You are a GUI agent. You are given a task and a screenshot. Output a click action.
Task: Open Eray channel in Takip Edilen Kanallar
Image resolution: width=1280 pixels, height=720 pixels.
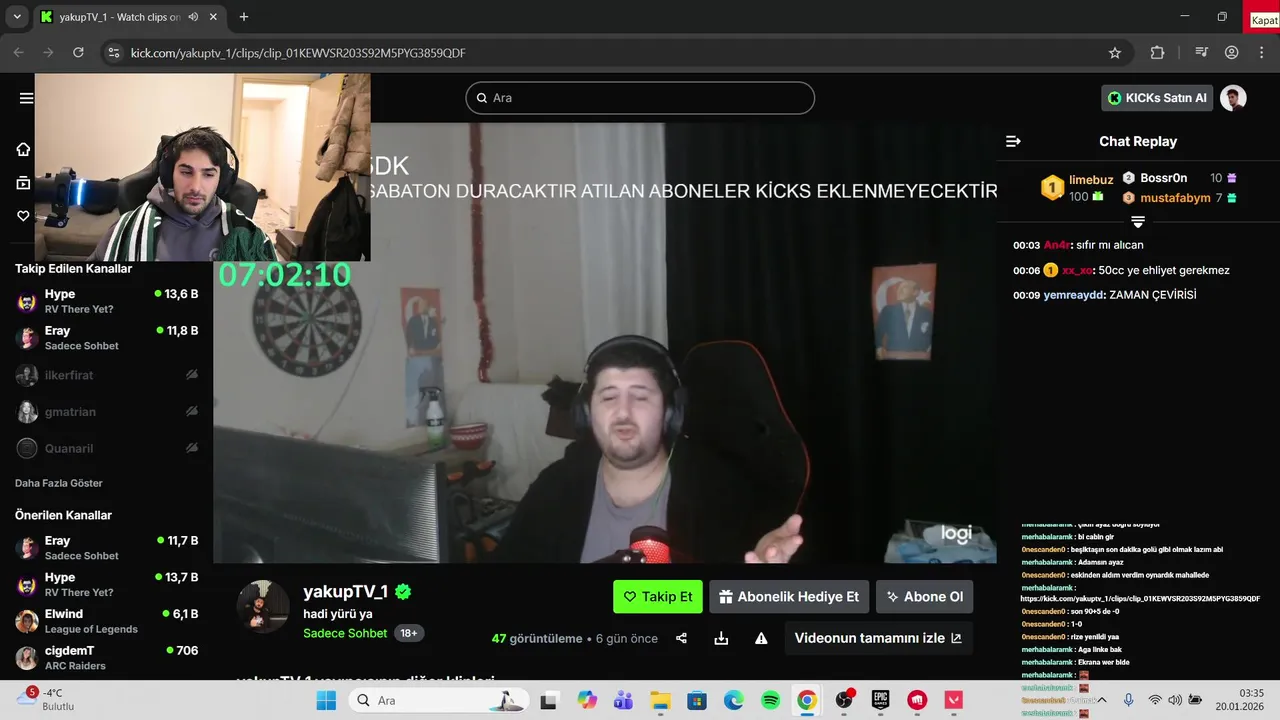click(106, 338)
